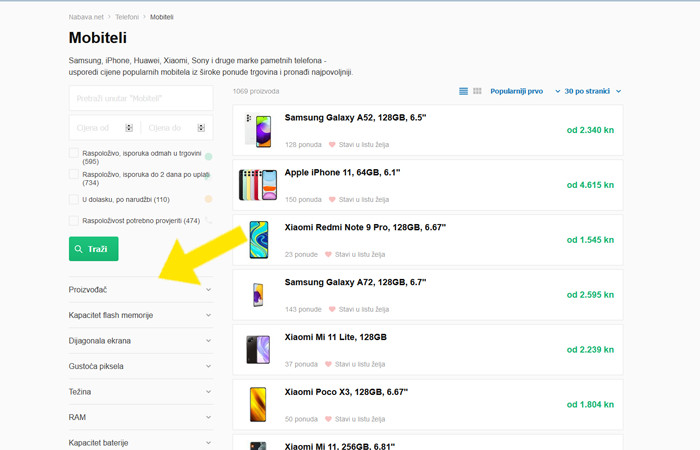Check Raspoloživost potrebno provjeriti filter
Screen dimensions: 700x450
(x=74, y=221)
